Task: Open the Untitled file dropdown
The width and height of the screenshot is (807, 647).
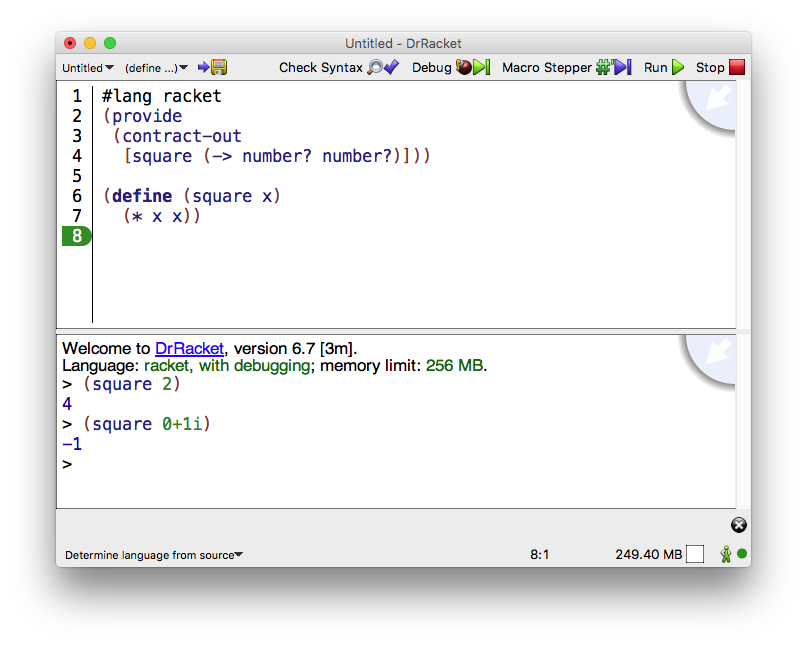Action: [x=88, y=68]
